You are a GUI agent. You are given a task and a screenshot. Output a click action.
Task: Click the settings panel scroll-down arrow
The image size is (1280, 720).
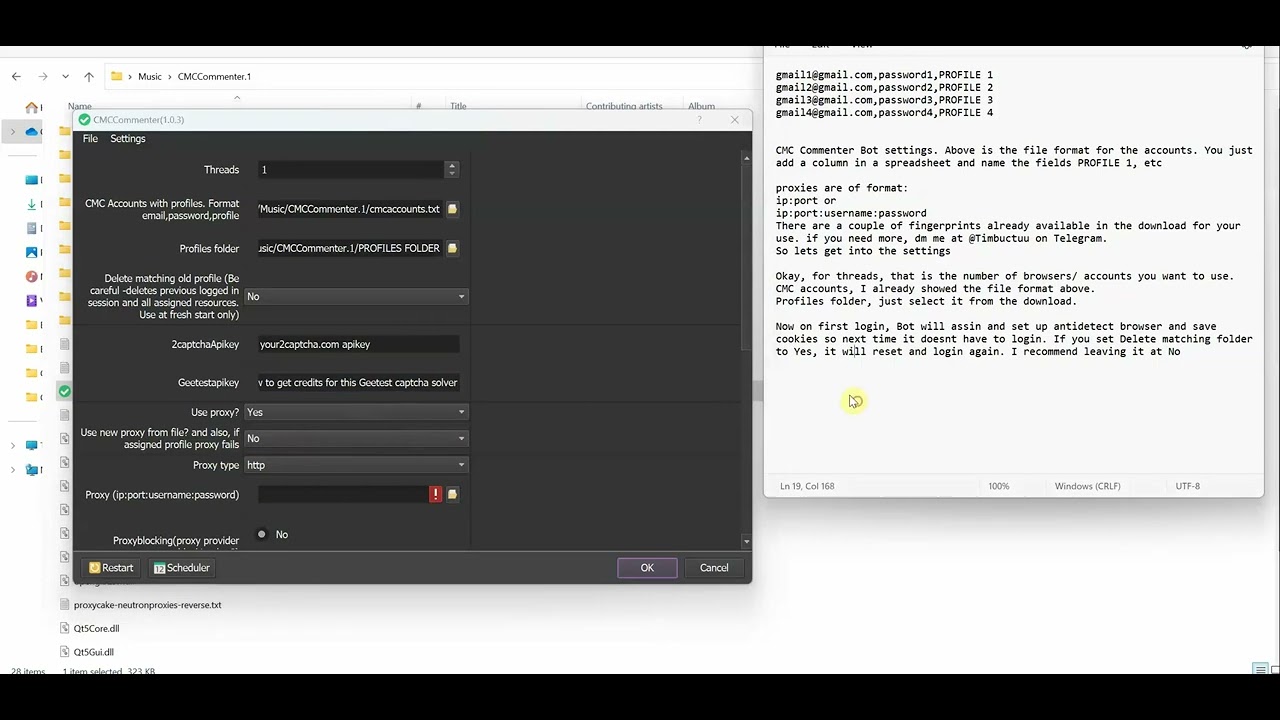(746, 541)
